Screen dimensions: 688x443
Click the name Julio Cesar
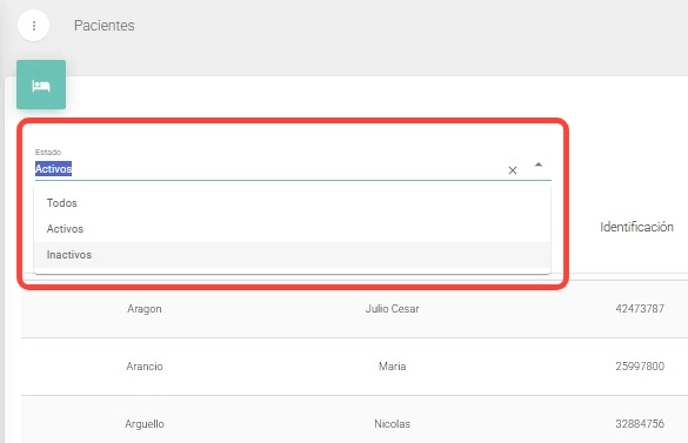coord(392,309)
